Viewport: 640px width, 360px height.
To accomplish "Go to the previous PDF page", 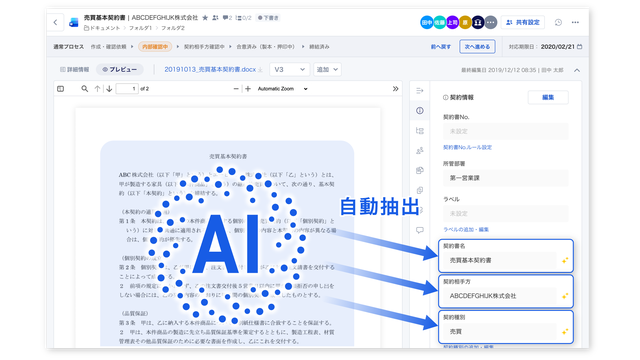I will [x=97, y=89].
